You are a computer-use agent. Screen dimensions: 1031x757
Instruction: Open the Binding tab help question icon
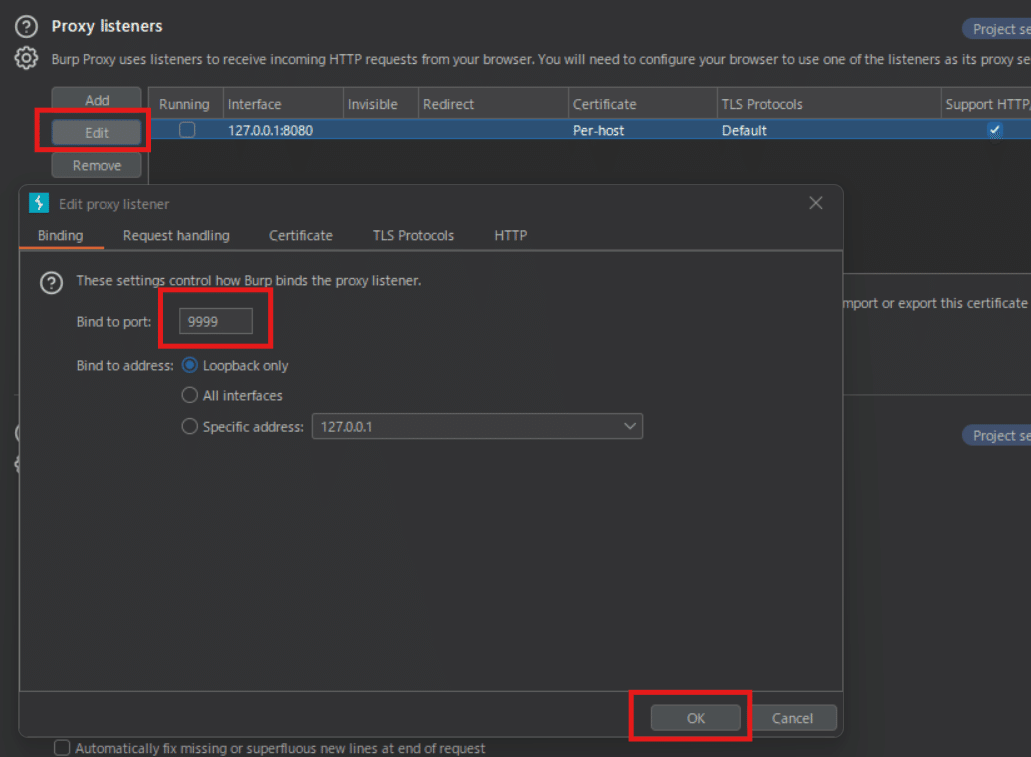(51, 283)
